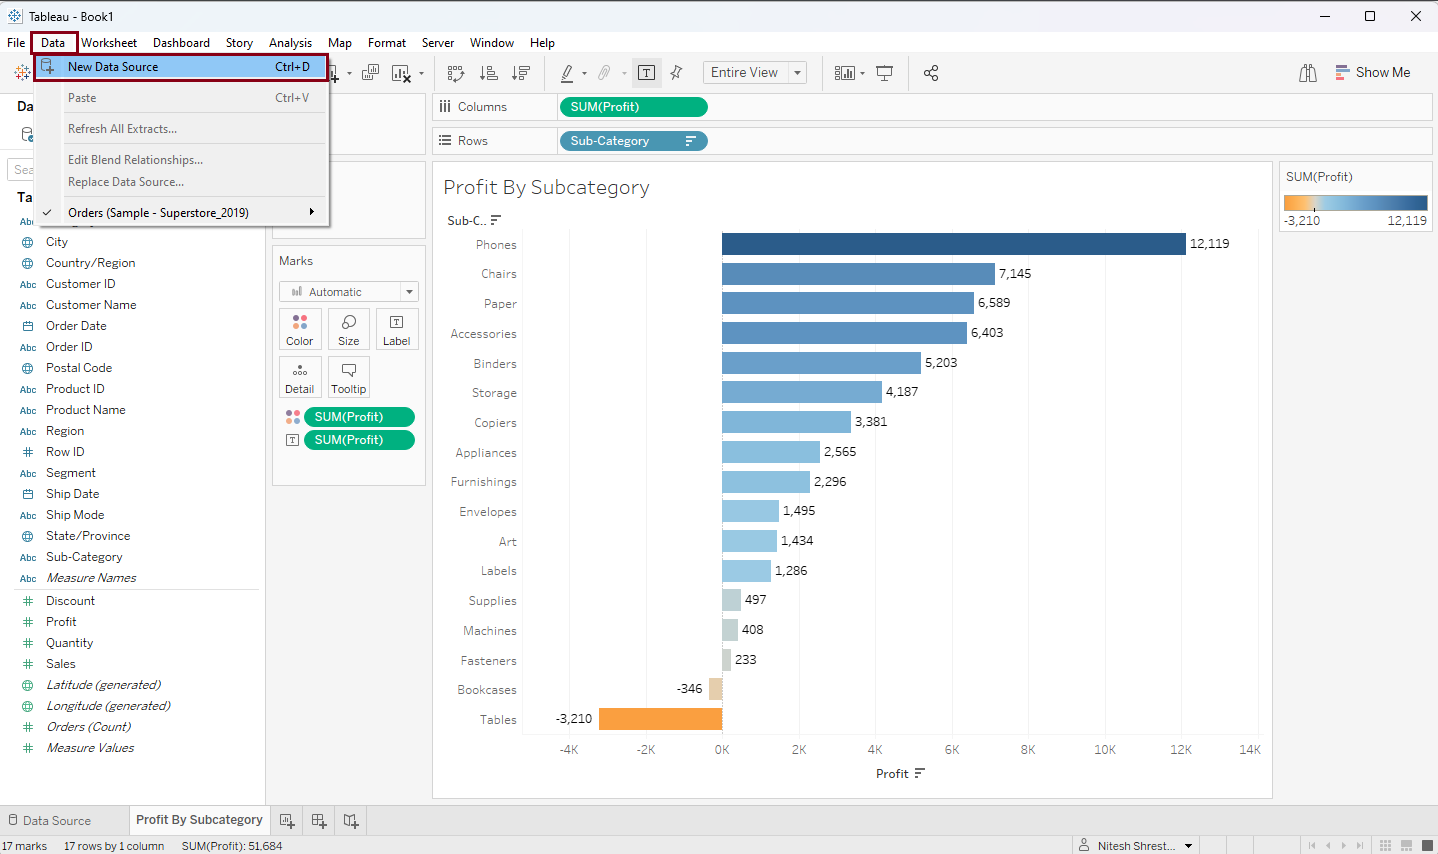
Task: Click the Show Me button
Action: (1374, 72)
